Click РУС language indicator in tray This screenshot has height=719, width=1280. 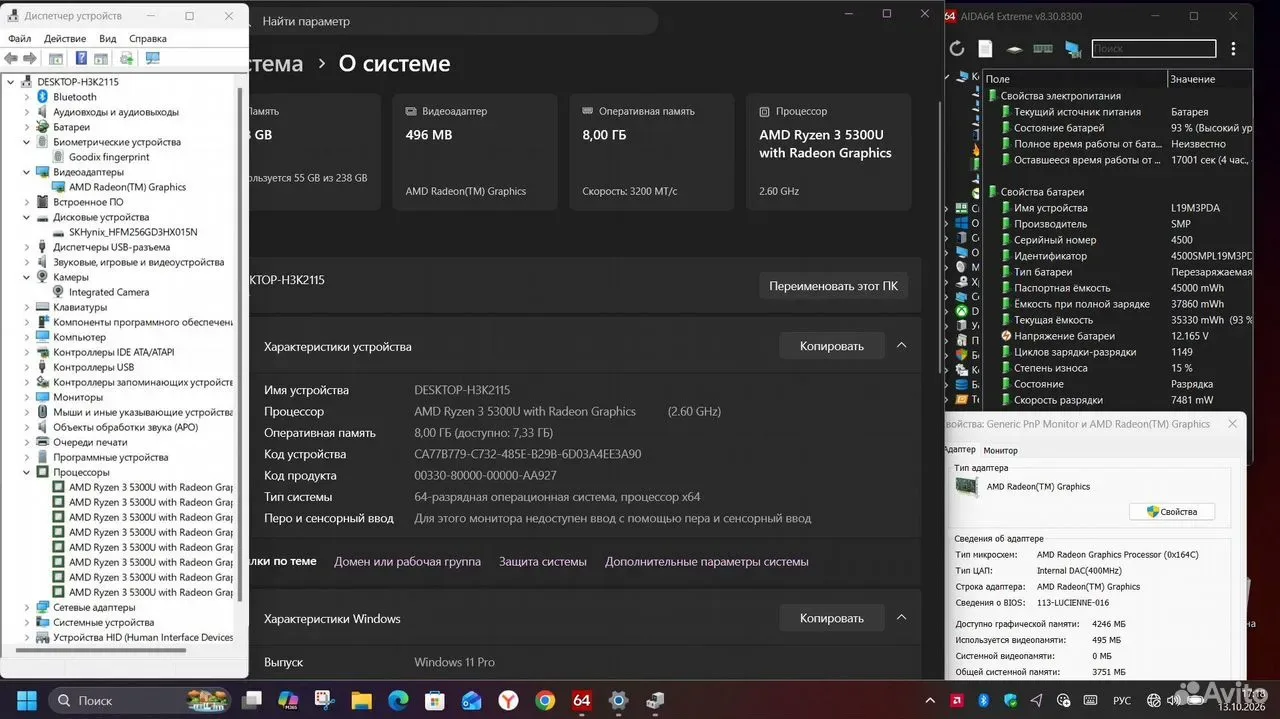(1122, 700)
